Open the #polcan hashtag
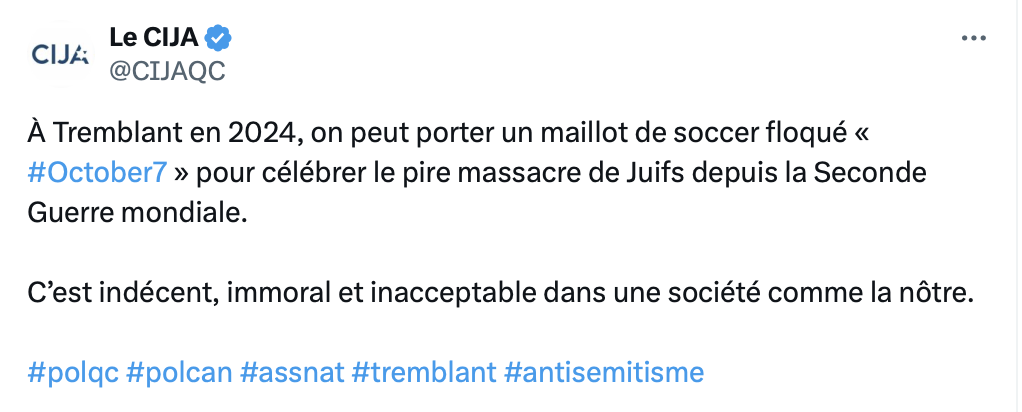1022x412 pixels. tap(179, 372)
